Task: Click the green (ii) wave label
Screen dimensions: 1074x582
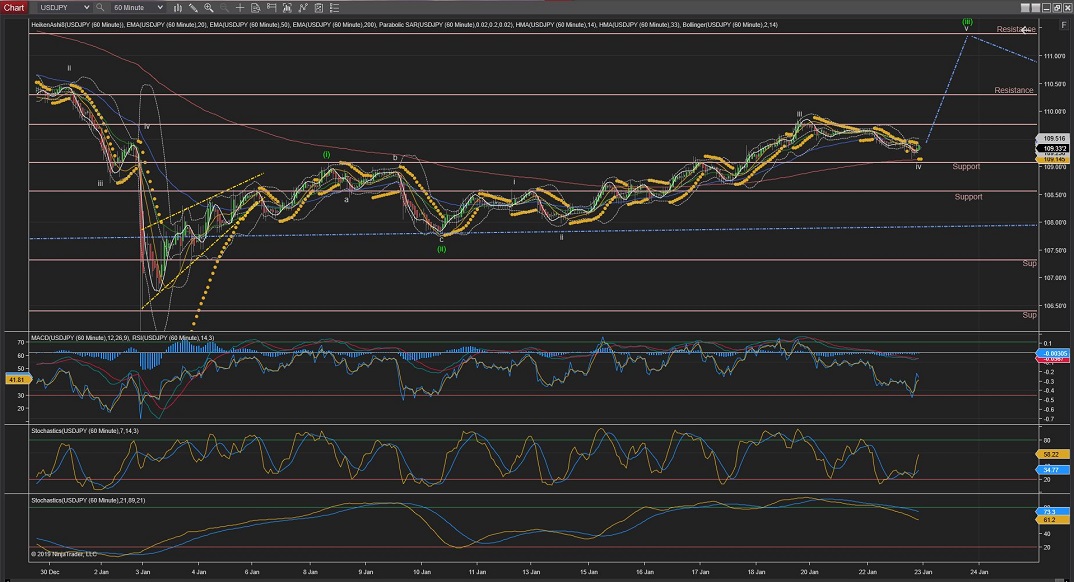Action: point(442,249)
